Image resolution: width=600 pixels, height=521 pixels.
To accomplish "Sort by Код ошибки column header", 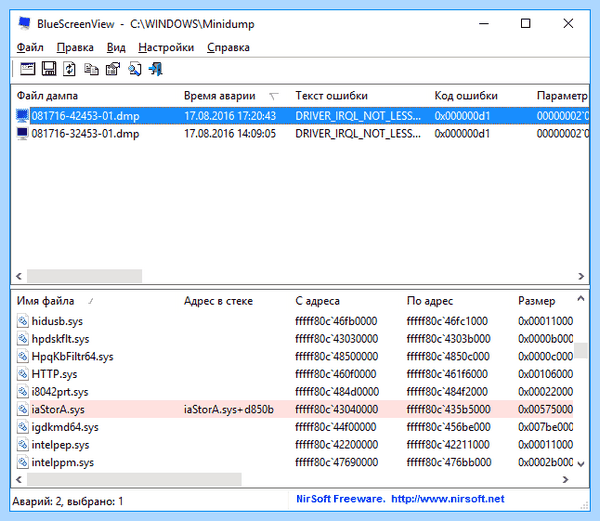I will (x=466, y=96).
